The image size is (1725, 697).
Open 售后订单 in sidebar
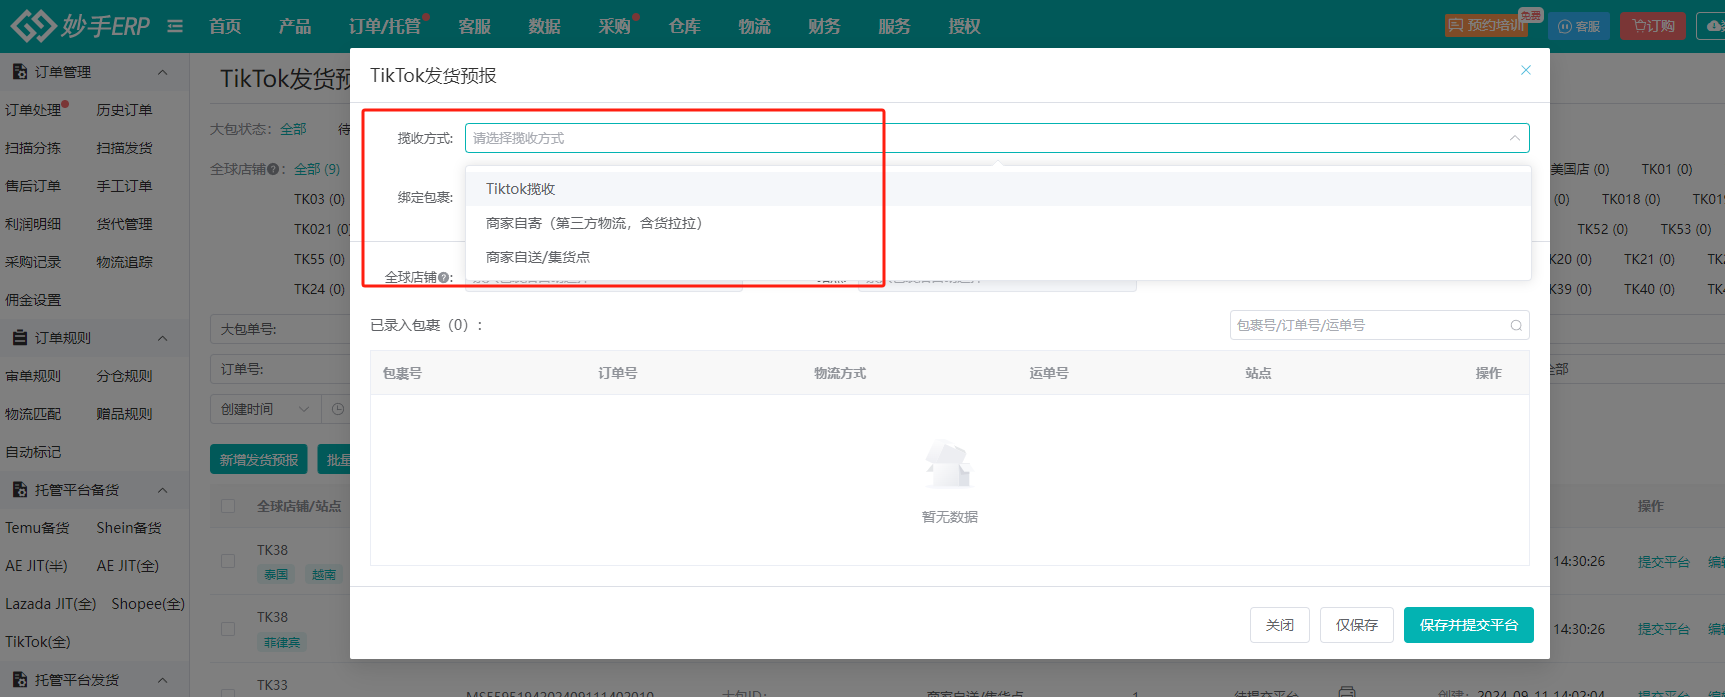(33, 186)
